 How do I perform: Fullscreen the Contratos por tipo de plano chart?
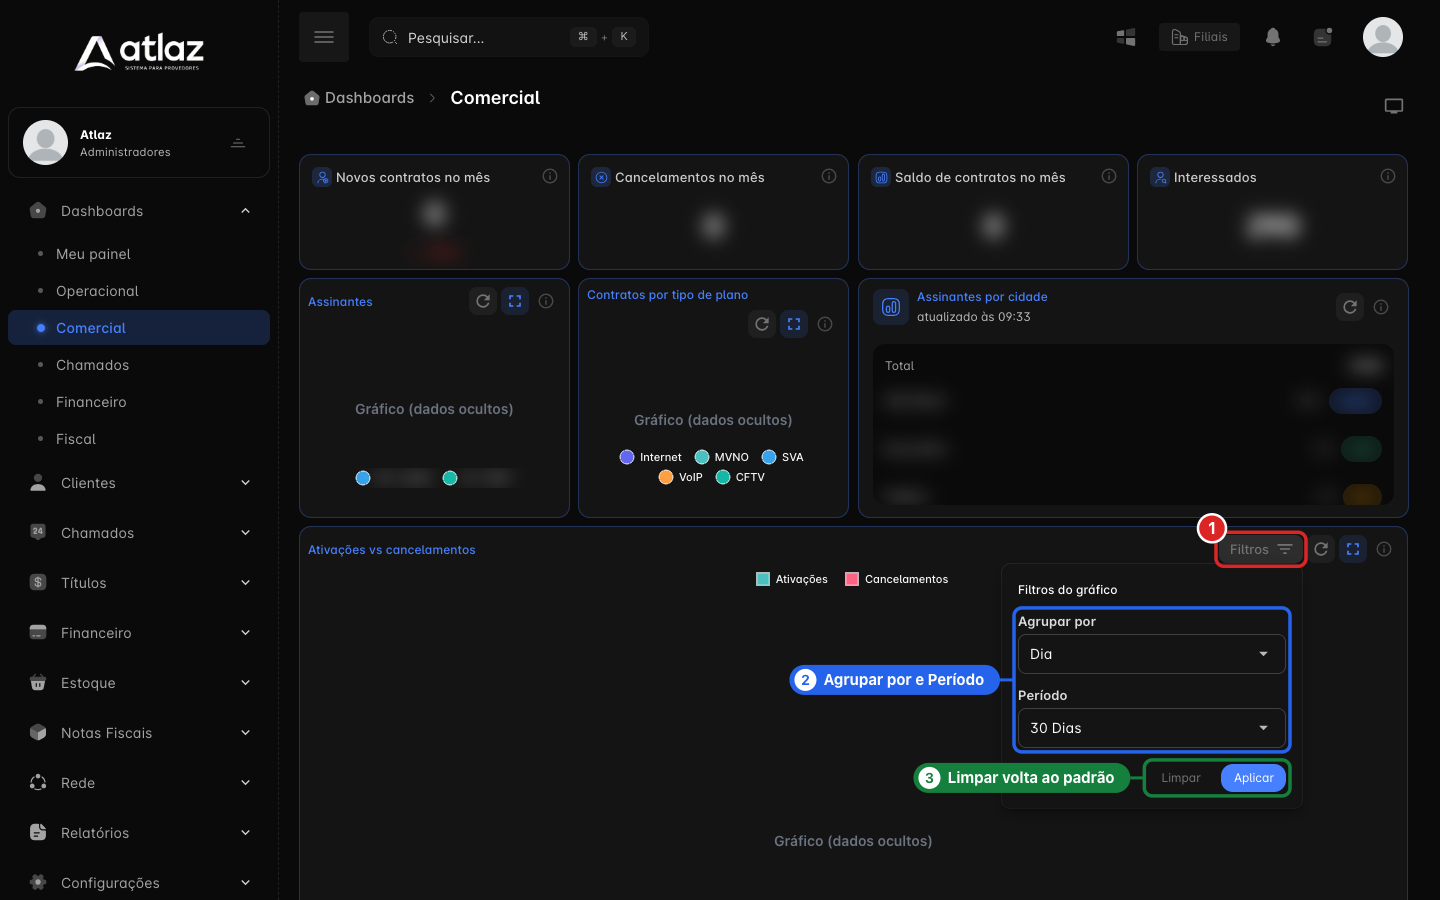click(x=794, y=324)
